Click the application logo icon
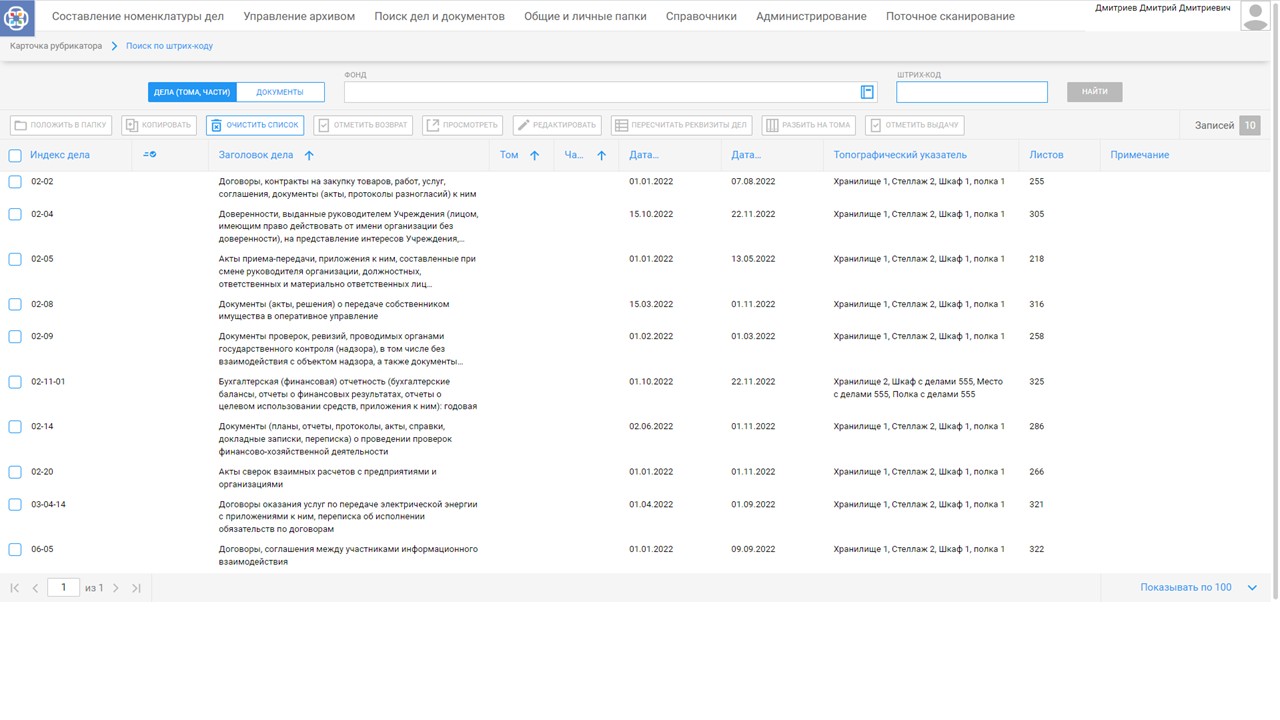 [17, 17]
